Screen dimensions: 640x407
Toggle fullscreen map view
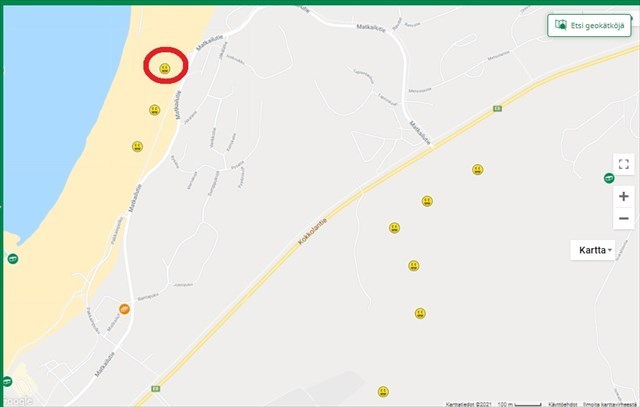click(x=624, y=164)
